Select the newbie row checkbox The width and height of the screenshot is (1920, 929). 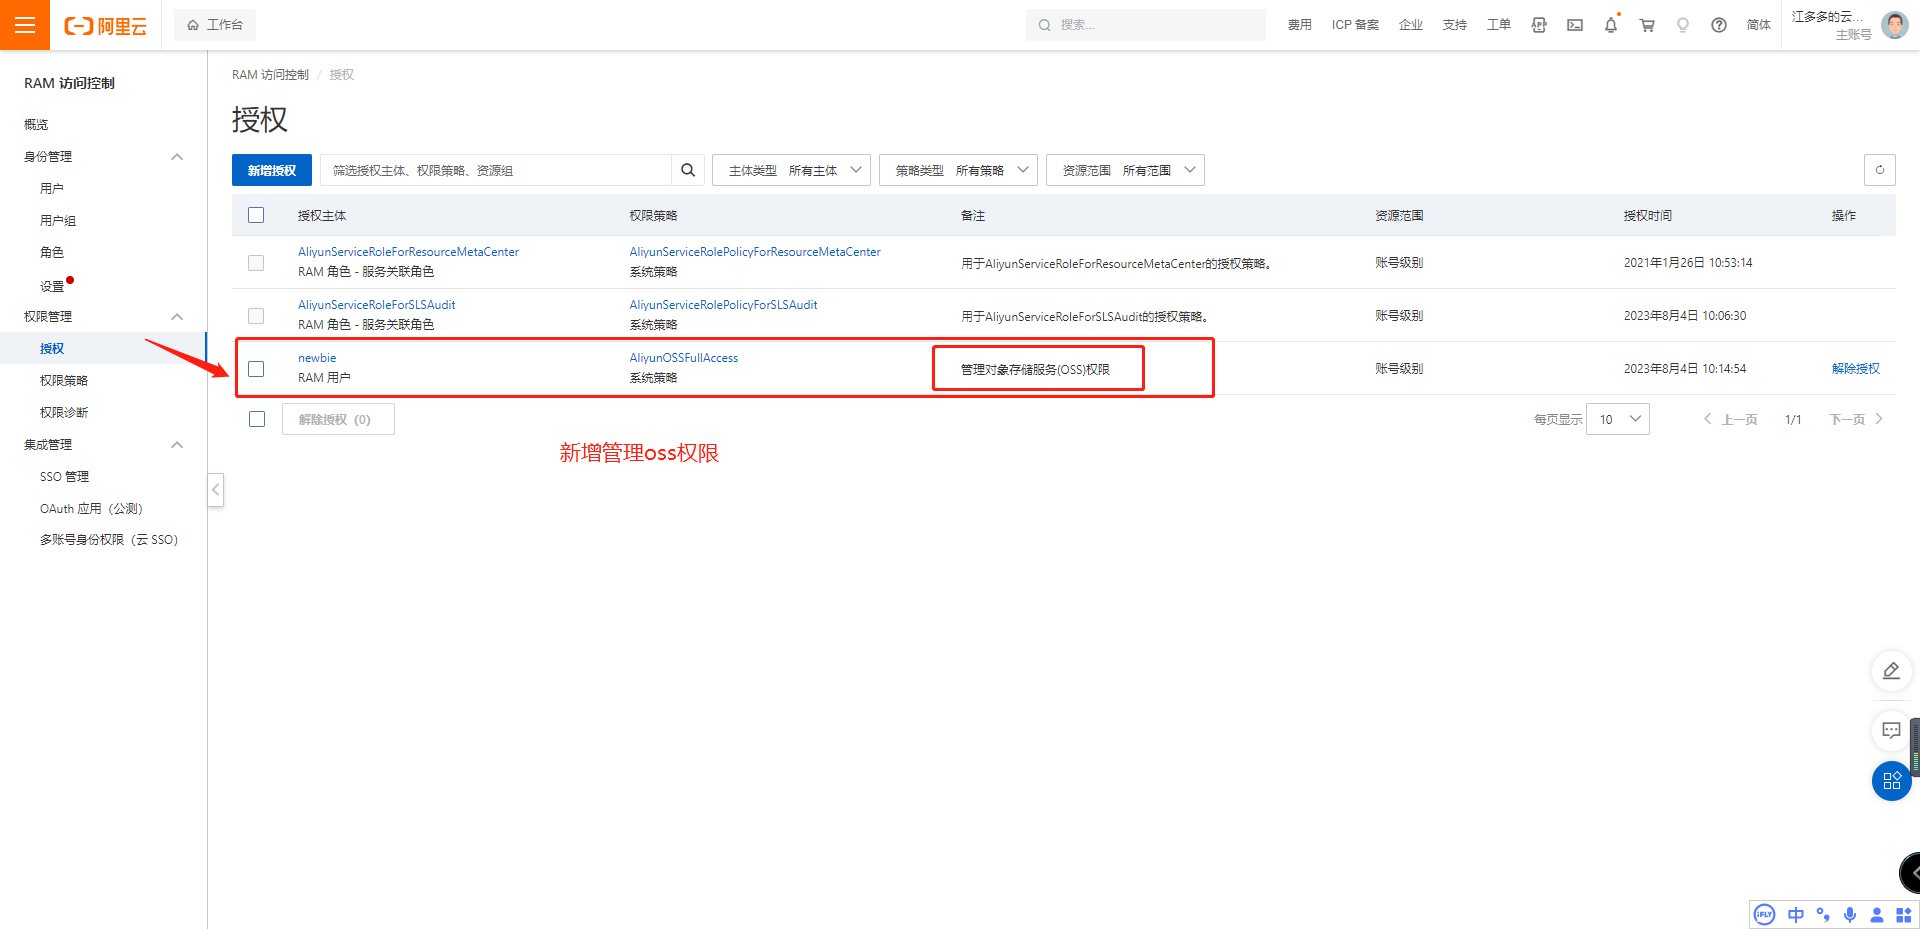pyautogui.click(x=256, y=369)
